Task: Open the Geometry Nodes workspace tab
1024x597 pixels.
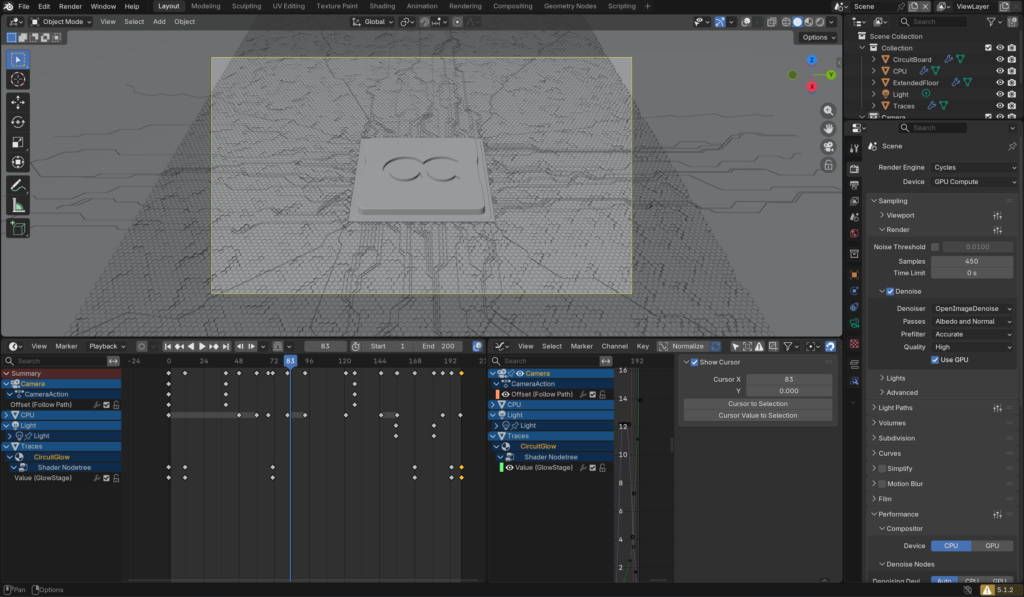Action: 569,6
